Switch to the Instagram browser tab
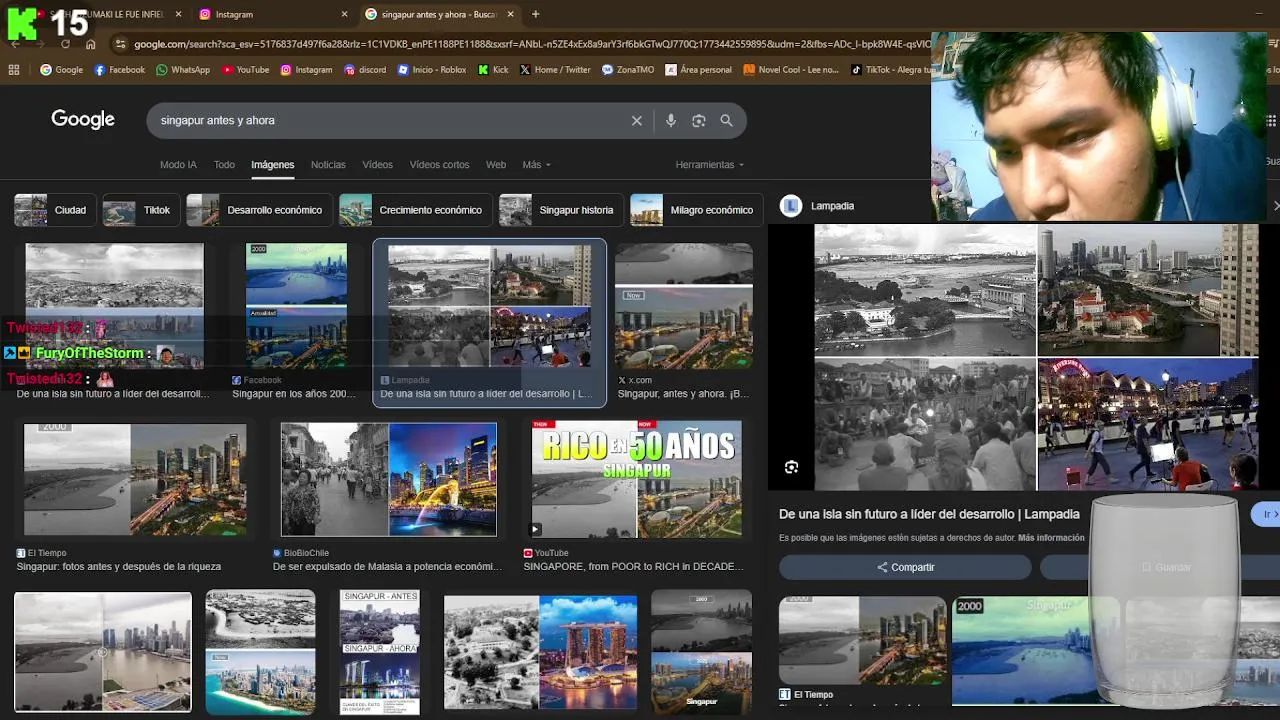The width and height of the screenshot is (1280, 720). click(x=270, y=14)
